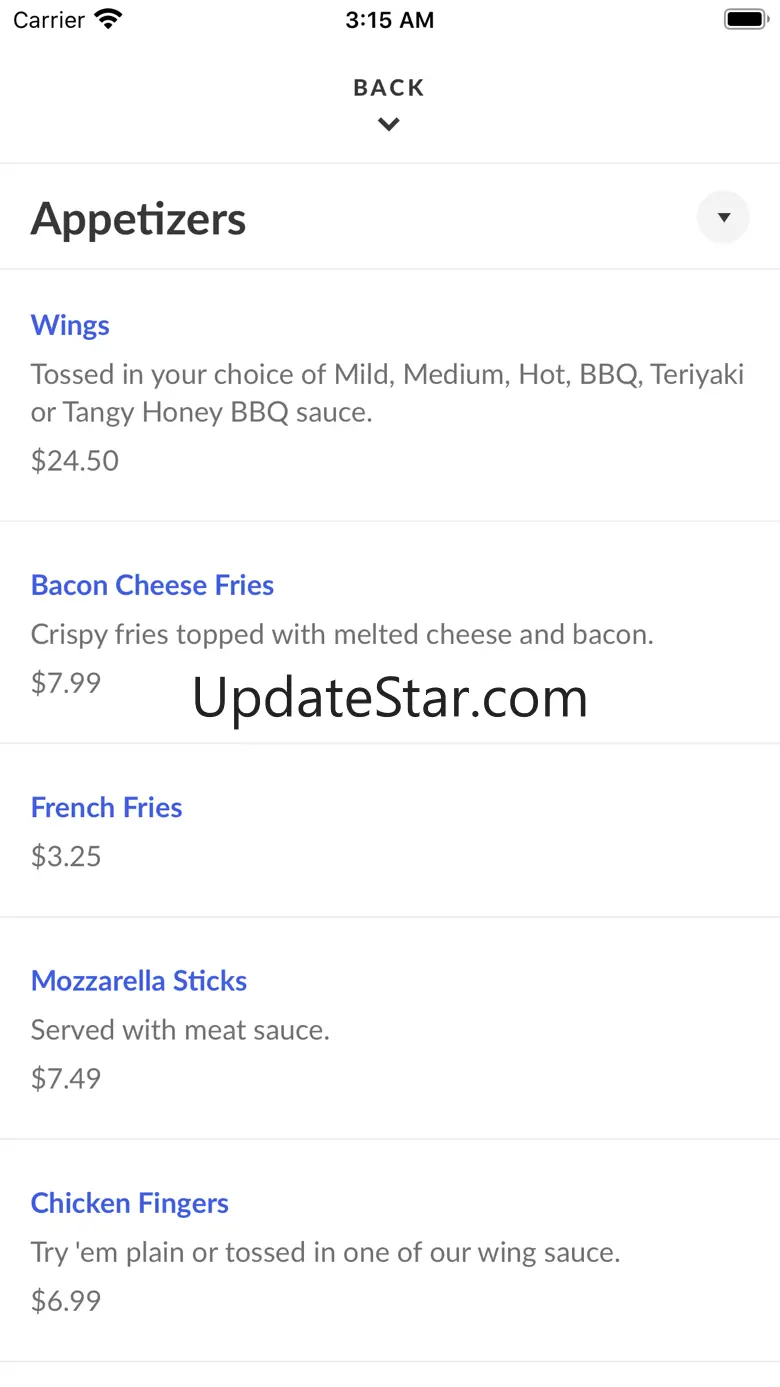
Task: Choose French Fries from the menu
Action: 107,807
